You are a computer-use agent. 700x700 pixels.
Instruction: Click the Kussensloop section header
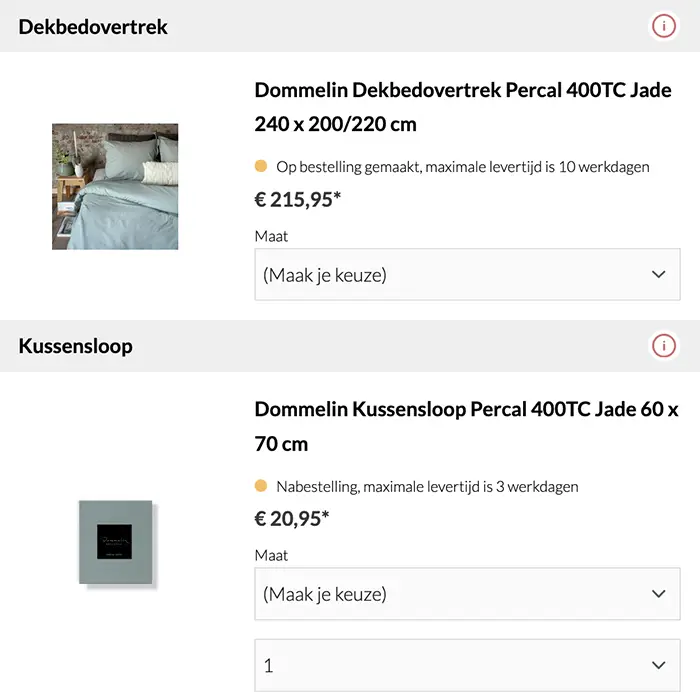click(x=75, y=347)
